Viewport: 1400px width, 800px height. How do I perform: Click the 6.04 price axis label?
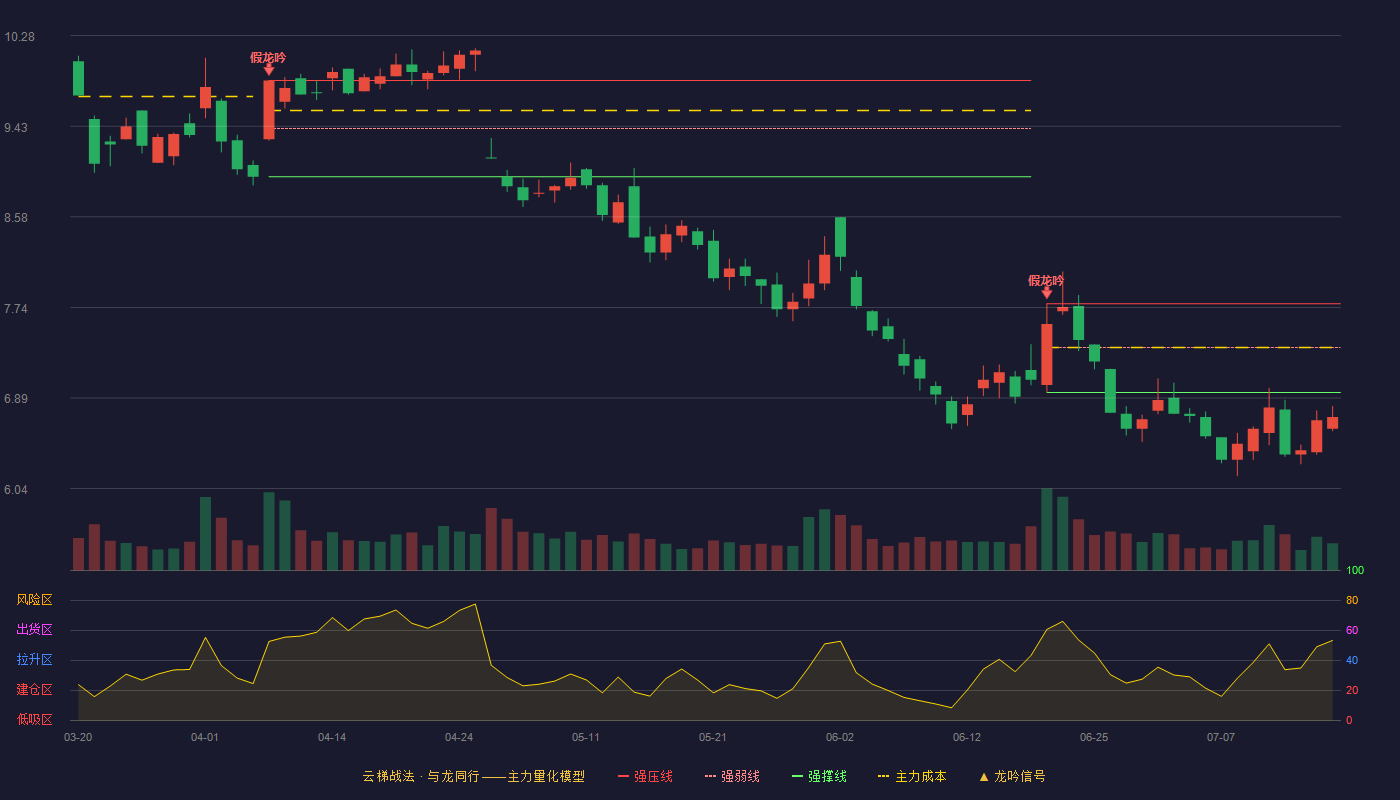pos(19,490)
